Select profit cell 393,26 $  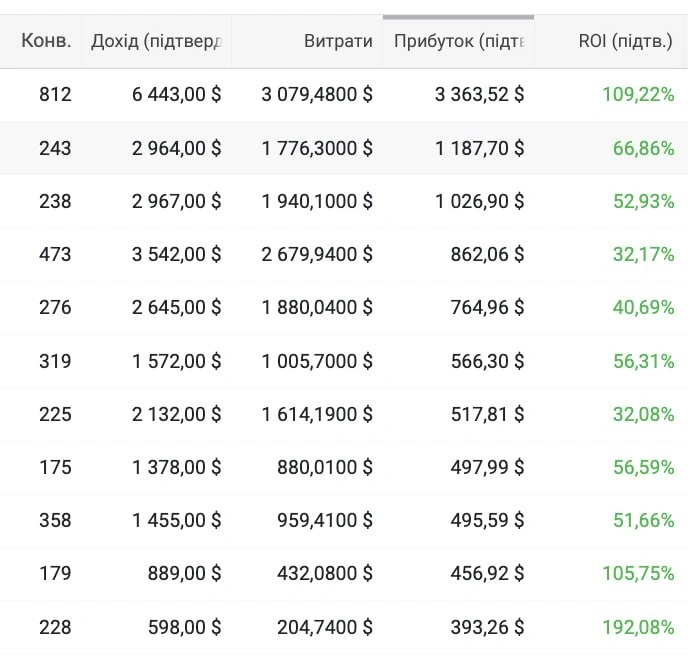(487, 627)
